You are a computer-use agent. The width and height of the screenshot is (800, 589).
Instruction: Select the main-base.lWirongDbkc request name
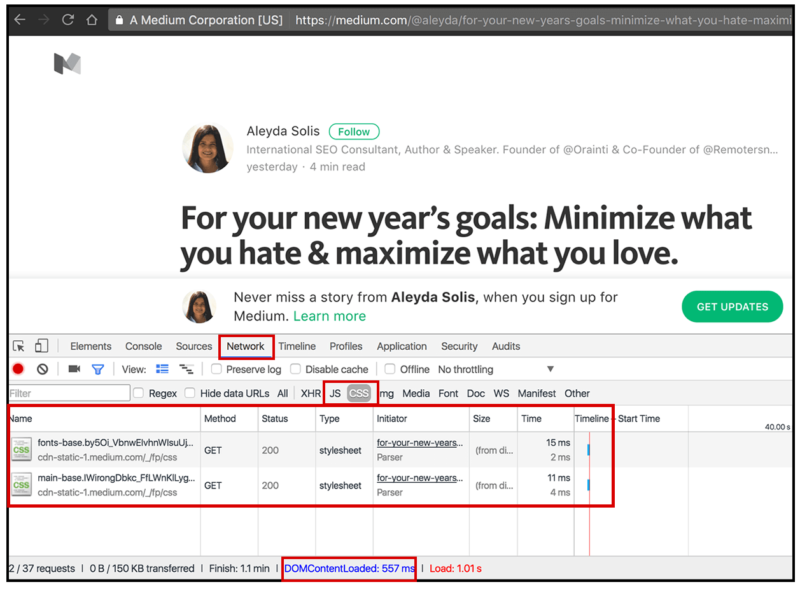point(116,478)
